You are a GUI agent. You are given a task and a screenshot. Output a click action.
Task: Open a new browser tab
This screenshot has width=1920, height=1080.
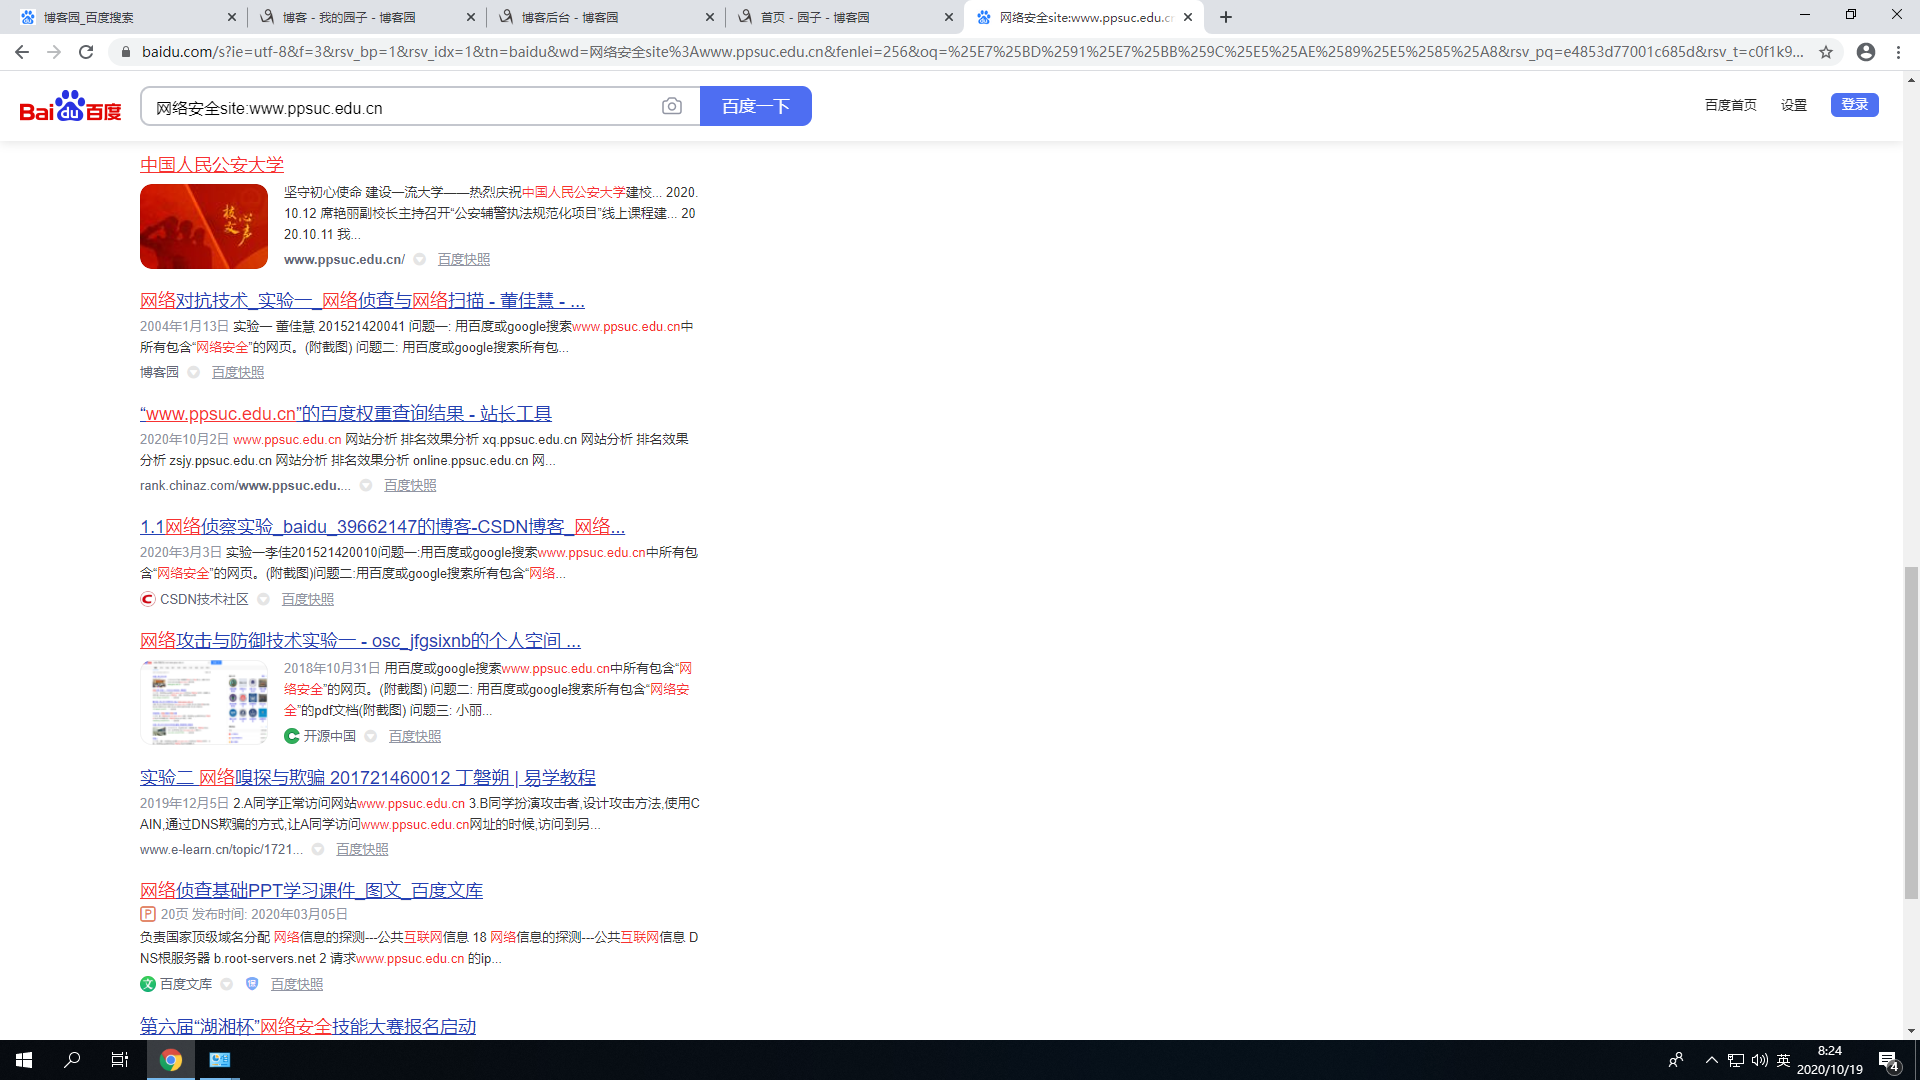tap(1226, 17)
